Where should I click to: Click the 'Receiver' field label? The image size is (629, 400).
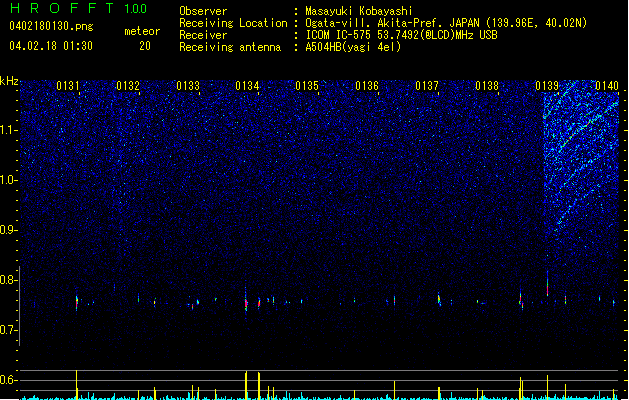click(x=203, y=35)
